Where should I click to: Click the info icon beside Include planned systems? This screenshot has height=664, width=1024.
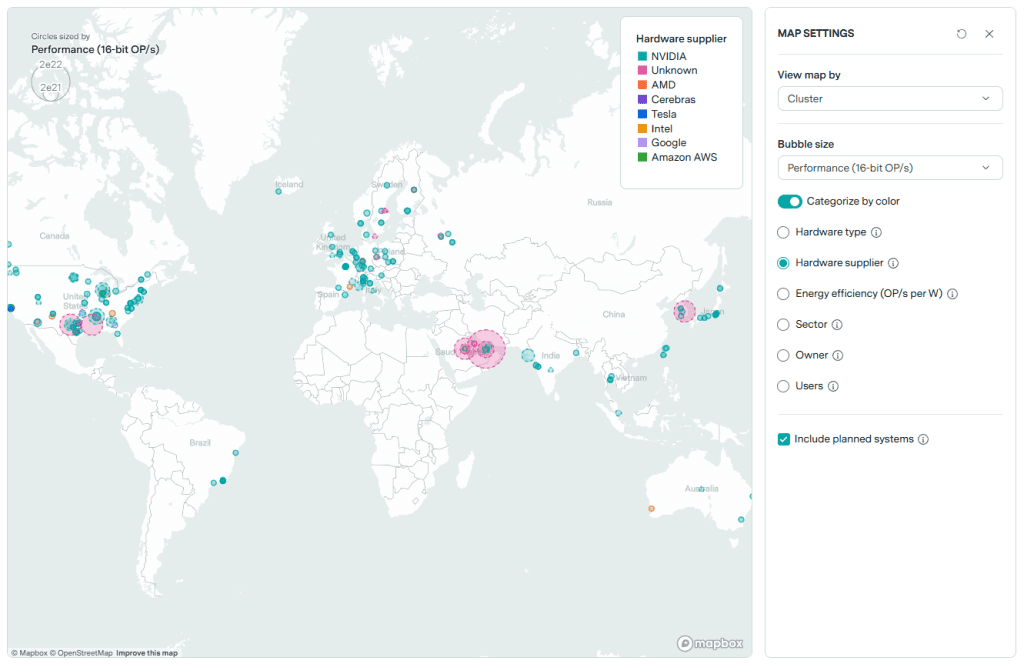click(x=923, y=439)
